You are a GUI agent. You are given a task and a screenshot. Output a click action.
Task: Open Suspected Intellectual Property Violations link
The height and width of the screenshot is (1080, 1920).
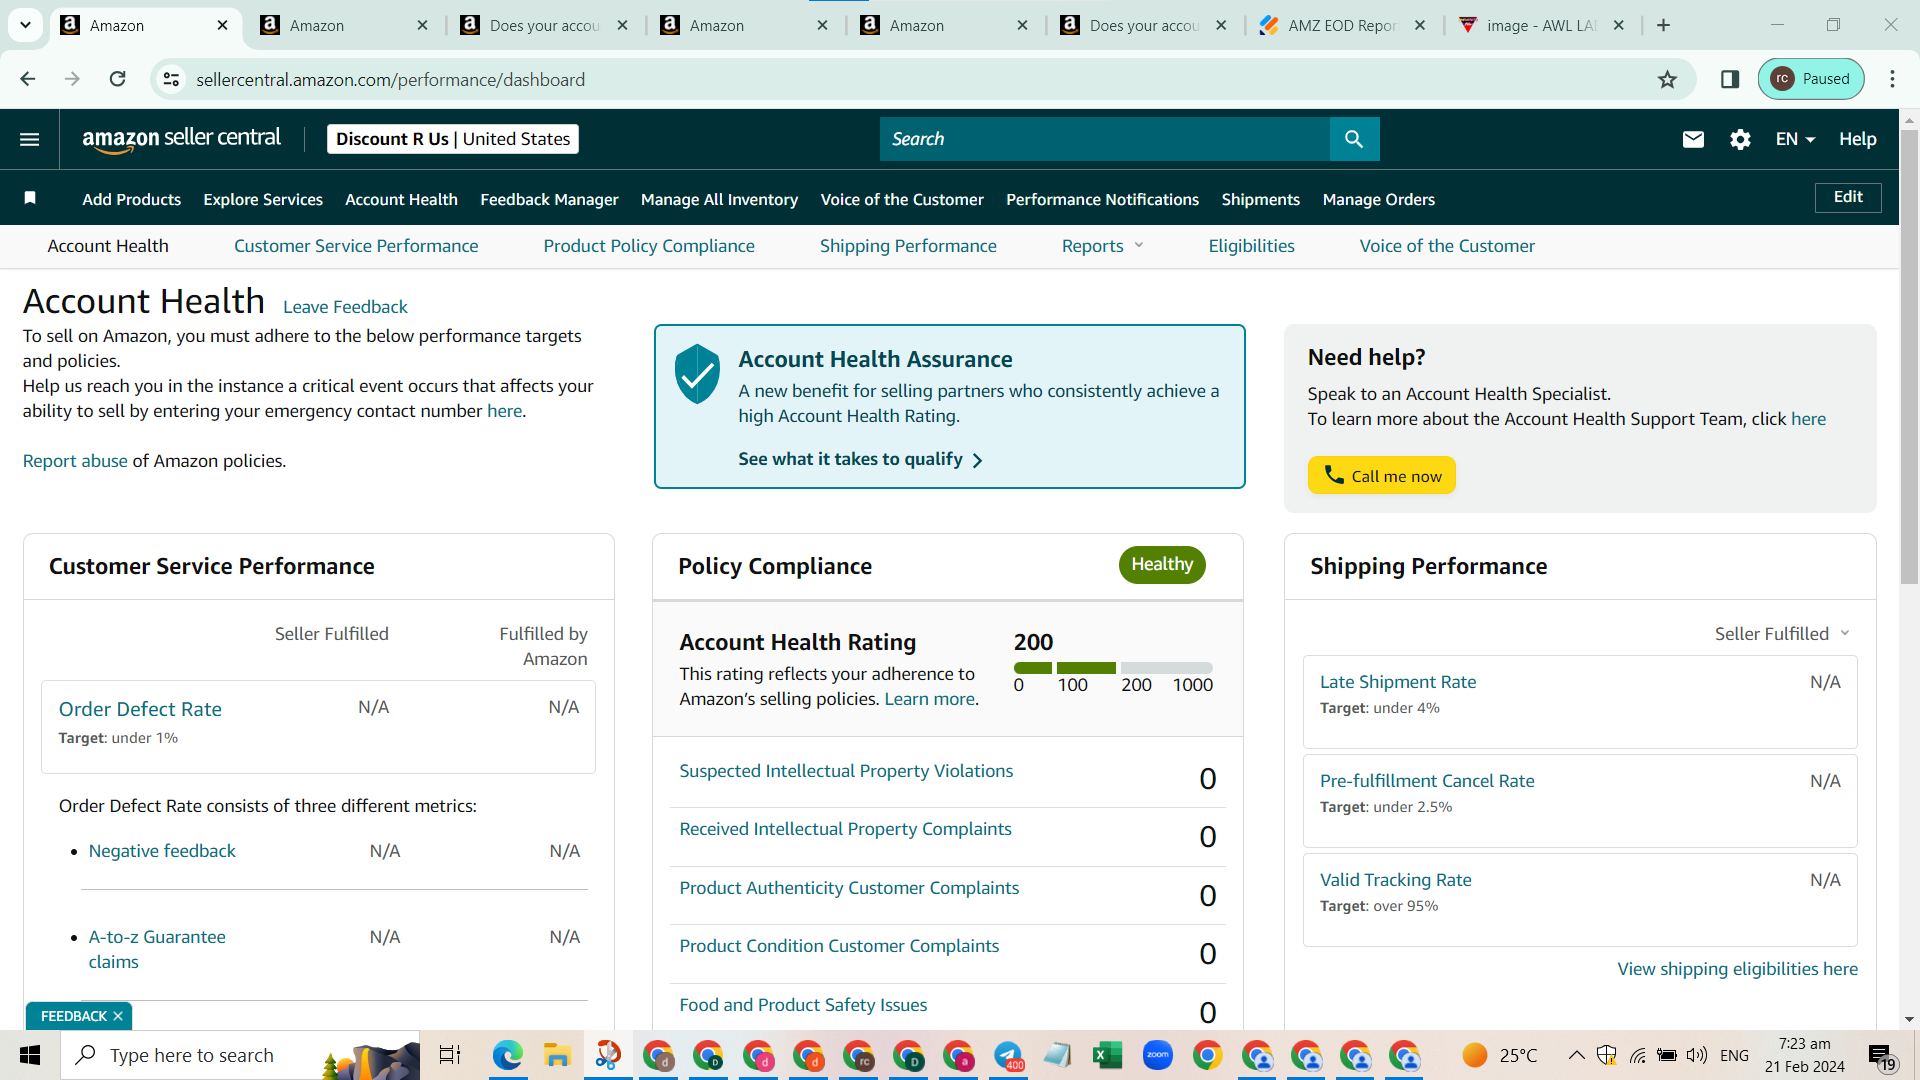846,771
